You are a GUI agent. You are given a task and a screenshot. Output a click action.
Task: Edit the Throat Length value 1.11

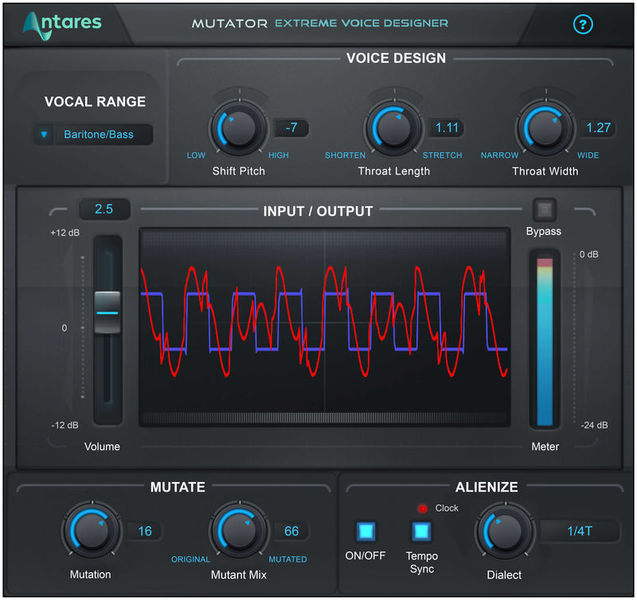coord(446,128)
